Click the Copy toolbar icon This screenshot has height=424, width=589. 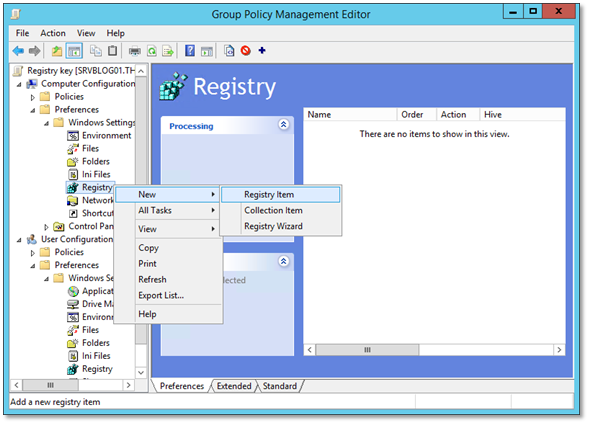pos(96,51)
